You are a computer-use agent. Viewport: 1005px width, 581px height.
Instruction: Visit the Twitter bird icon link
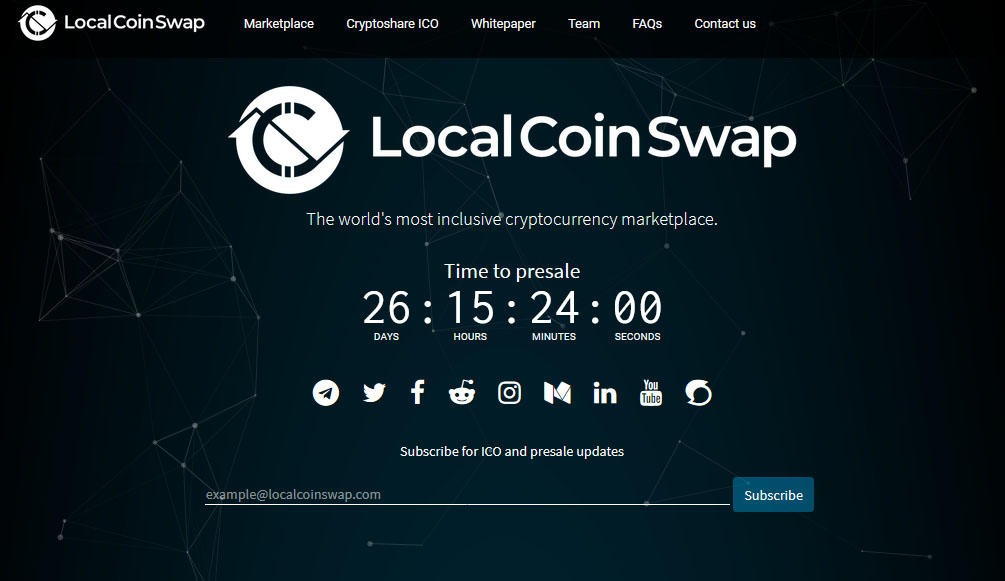(x=374, y=392)
